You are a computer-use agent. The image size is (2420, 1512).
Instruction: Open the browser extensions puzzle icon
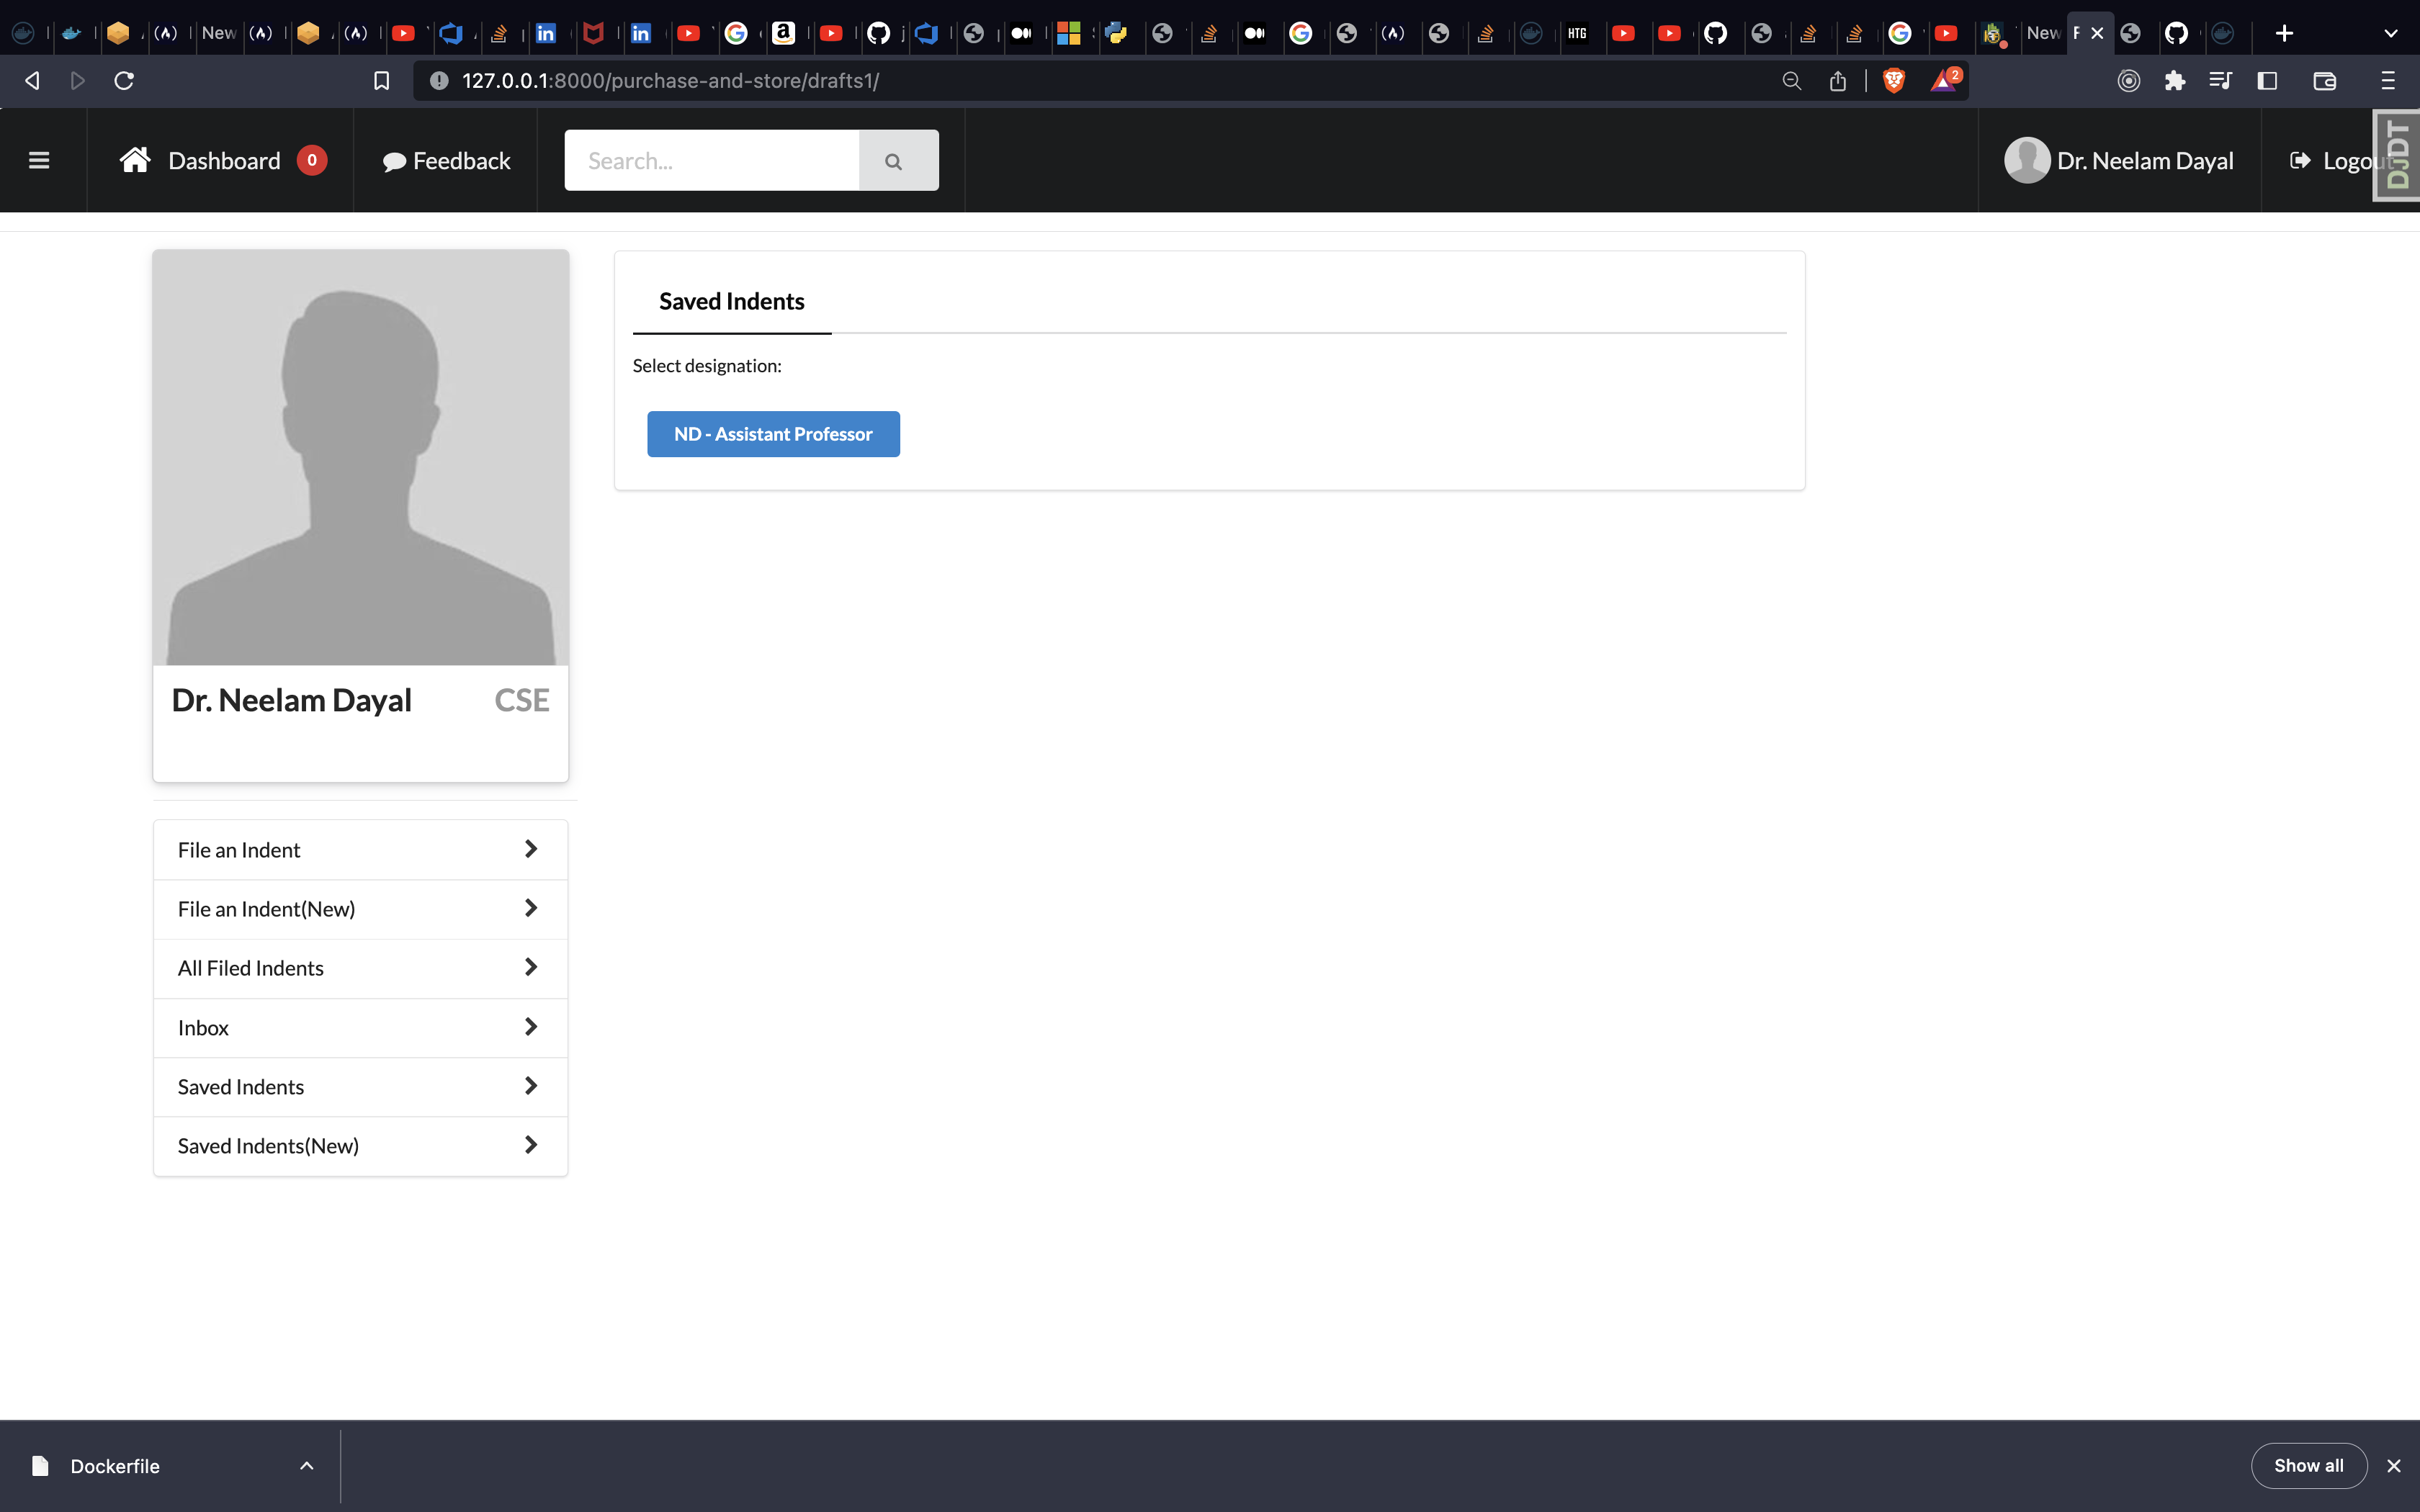click(2174, 81)
